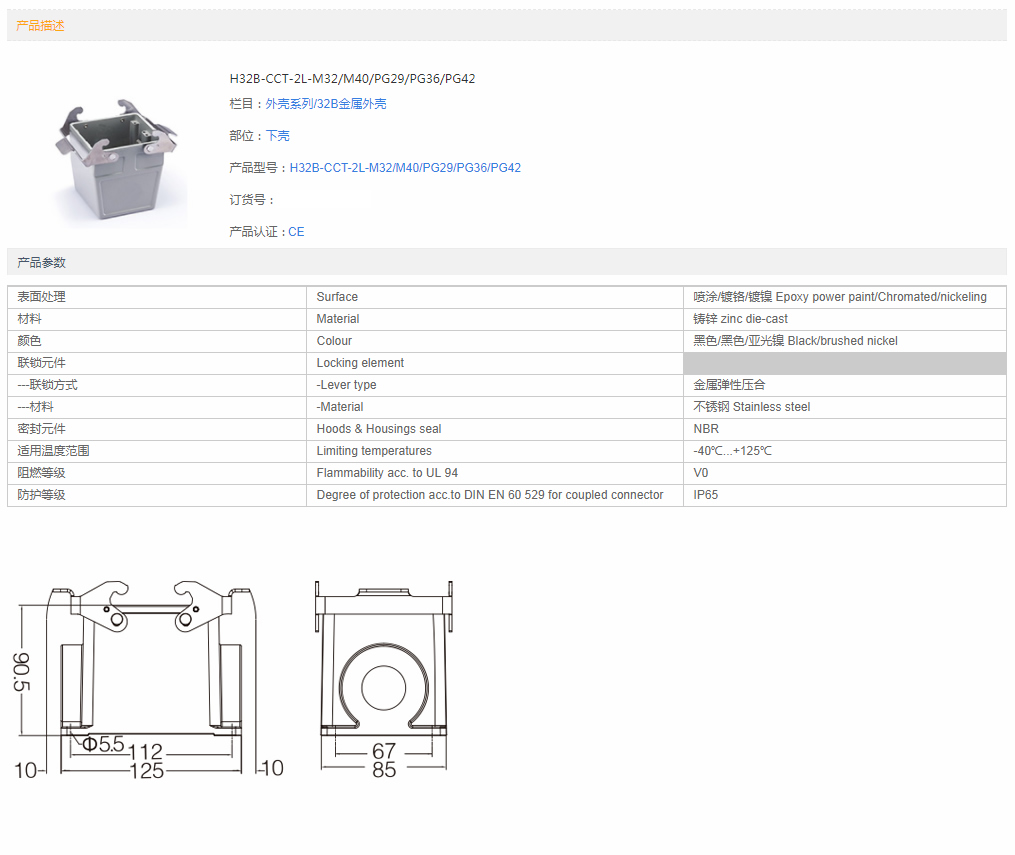The height and width of the screenshot is (855, 1015).
Task: Click the IP65 protection rating cell
Action: point(705,495)
